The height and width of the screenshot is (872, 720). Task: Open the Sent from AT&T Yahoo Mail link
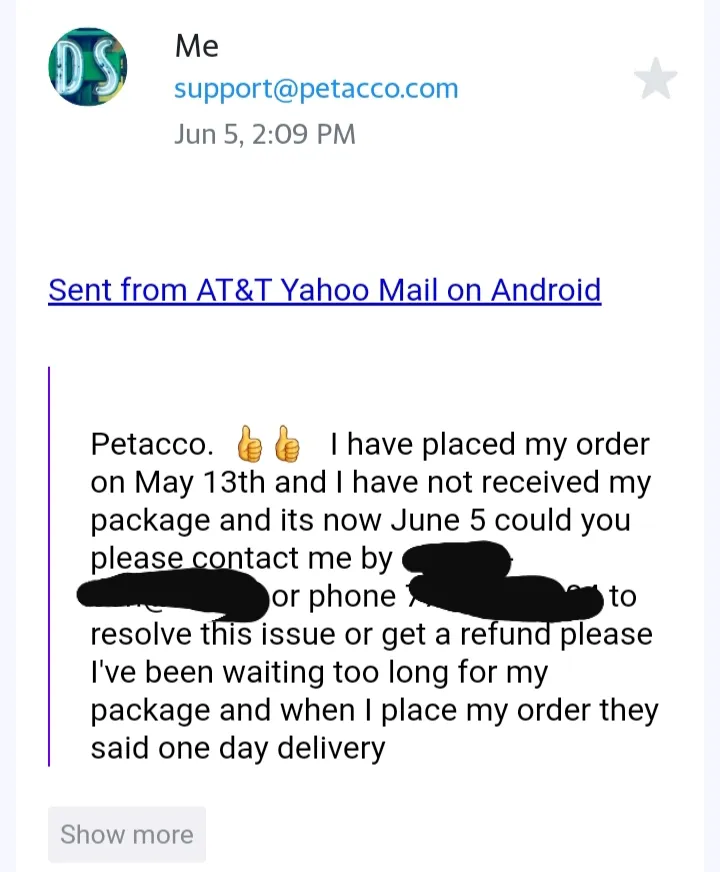point(325,290)
